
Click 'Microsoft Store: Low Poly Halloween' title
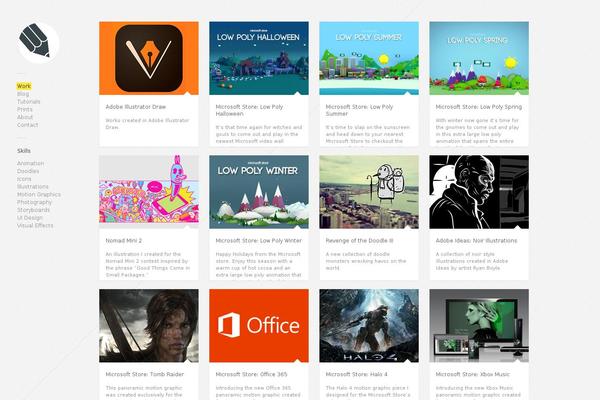pos(249,110)
